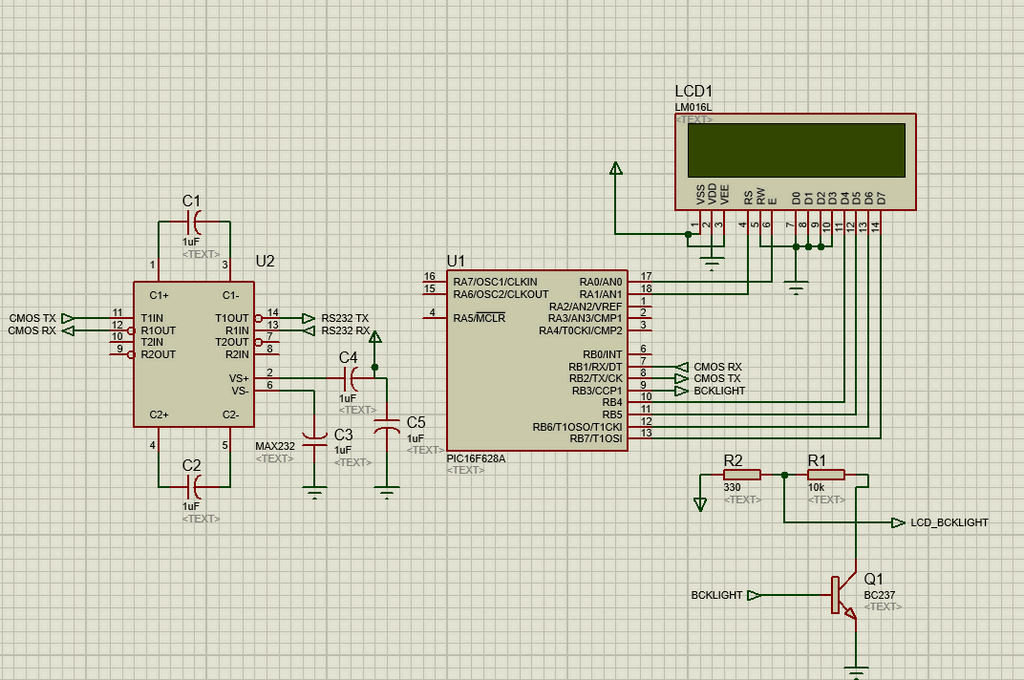Click the D7 pin label on LCD1

pyautogui.click(x=881, y=198)
